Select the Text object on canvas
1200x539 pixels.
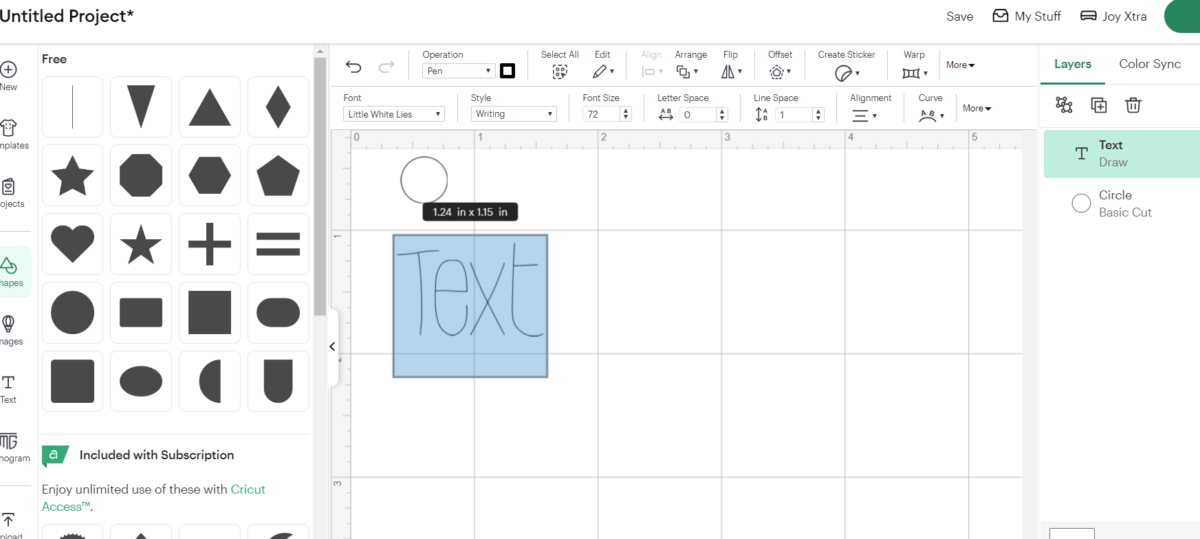click(470, 306)
